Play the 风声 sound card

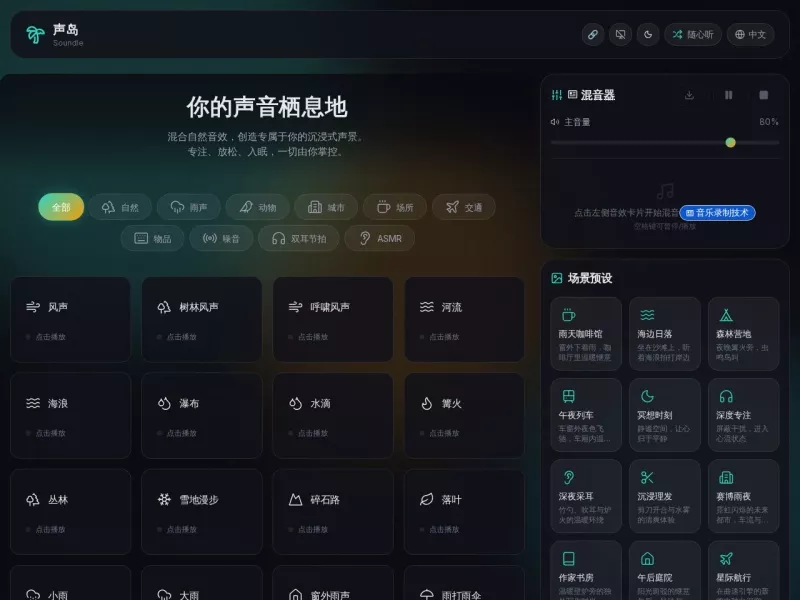point(70,320)
